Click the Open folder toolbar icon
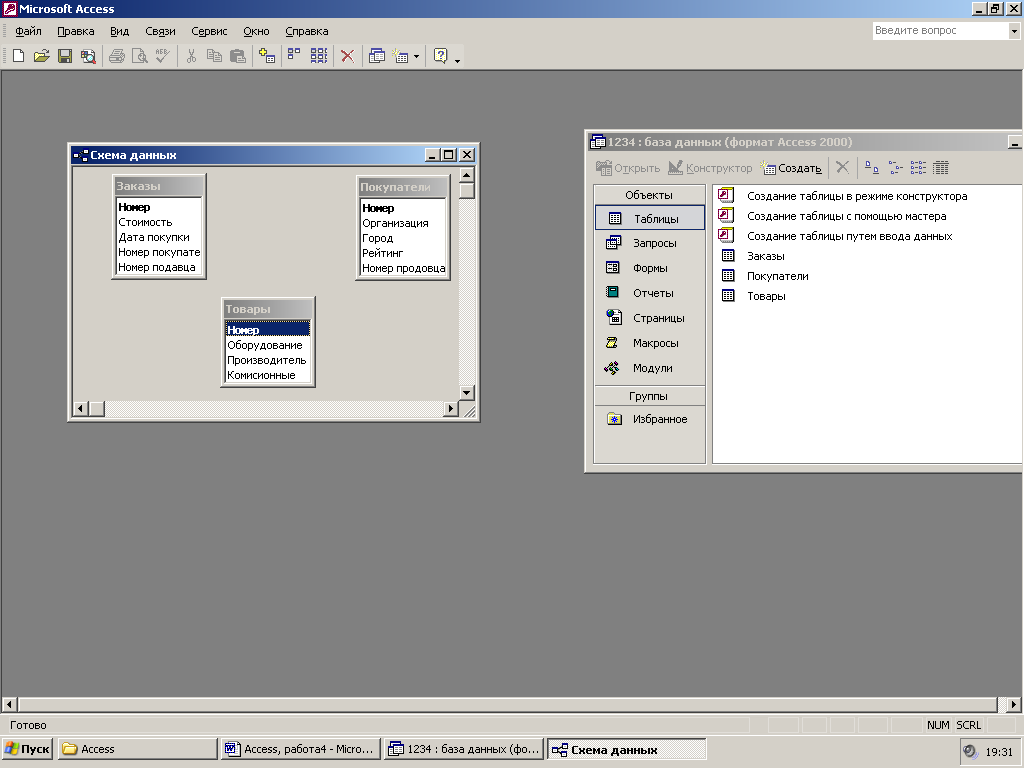The height and width of the screenshot is (768, 1024). click(x=41, y=56)
